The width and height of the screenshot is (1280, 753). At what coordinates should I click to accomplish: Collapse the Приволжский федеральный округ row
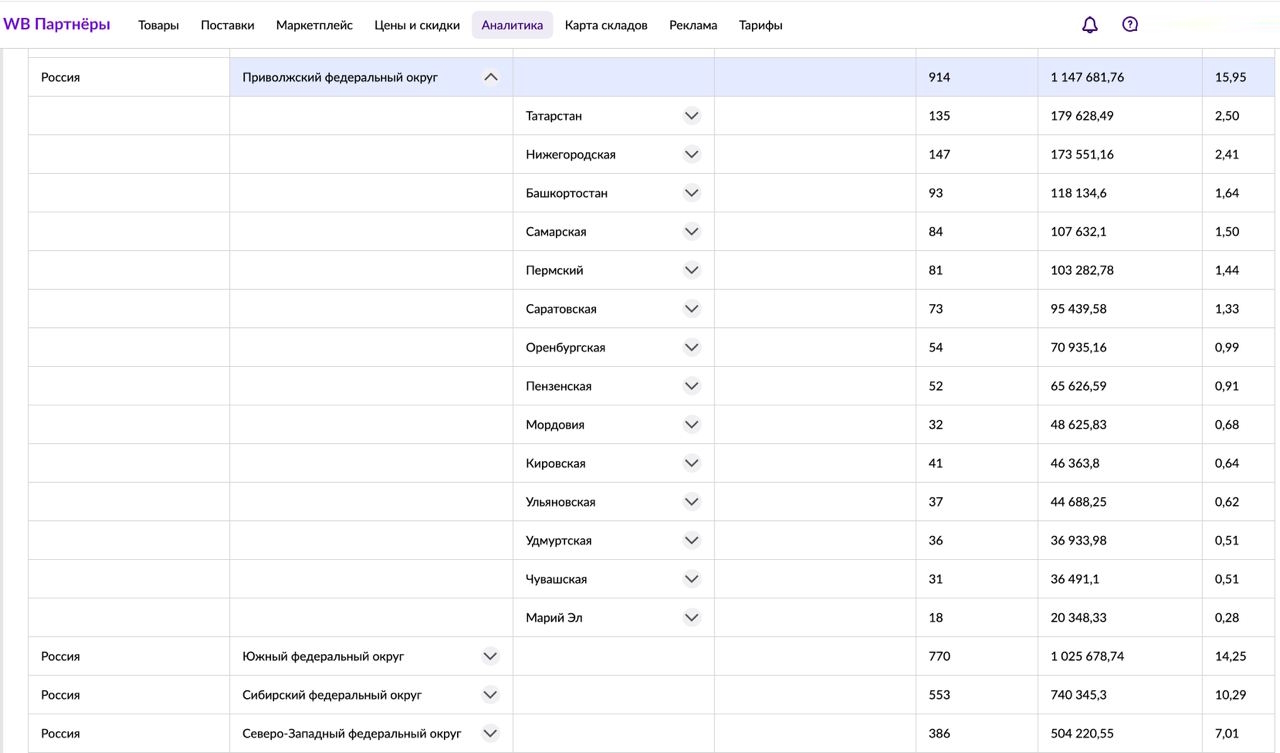click(x=491, y=77)
